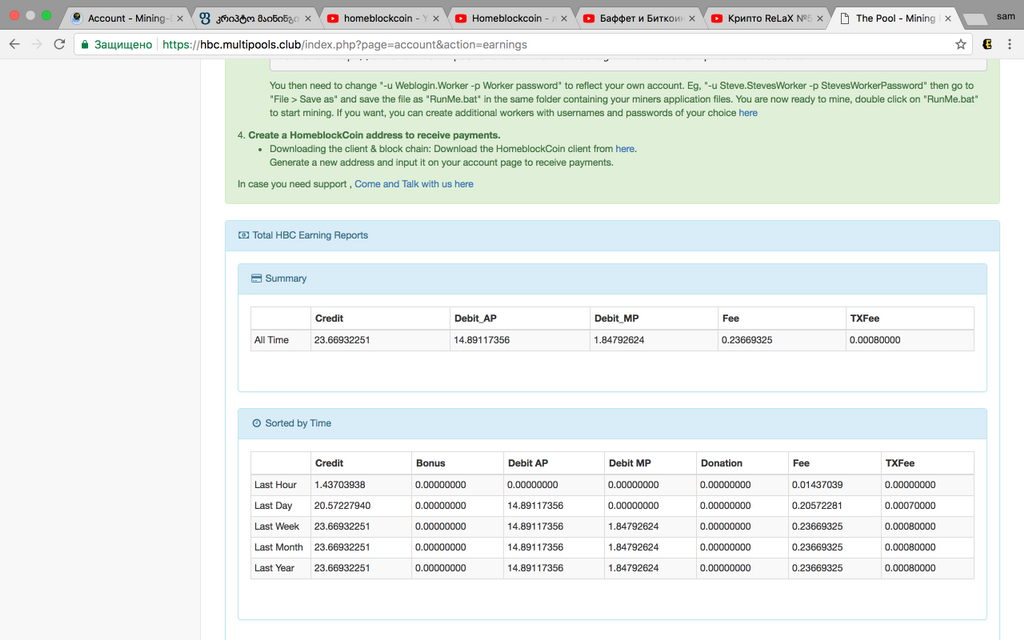This screenshot has height=640, width=1024.
Task: Click the browser back arrow
Action: [x=14, y=44]
